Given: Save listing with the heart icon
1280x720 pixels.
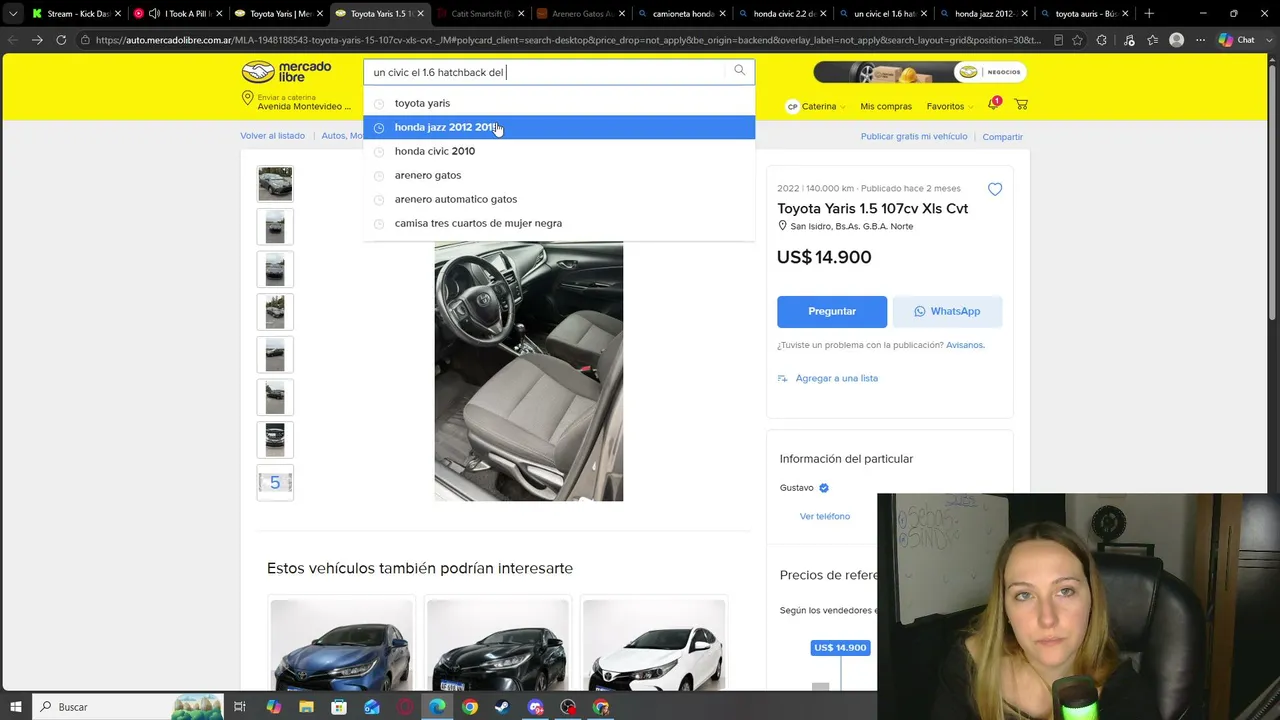Looking at the screenshot, I should [995, 189].
